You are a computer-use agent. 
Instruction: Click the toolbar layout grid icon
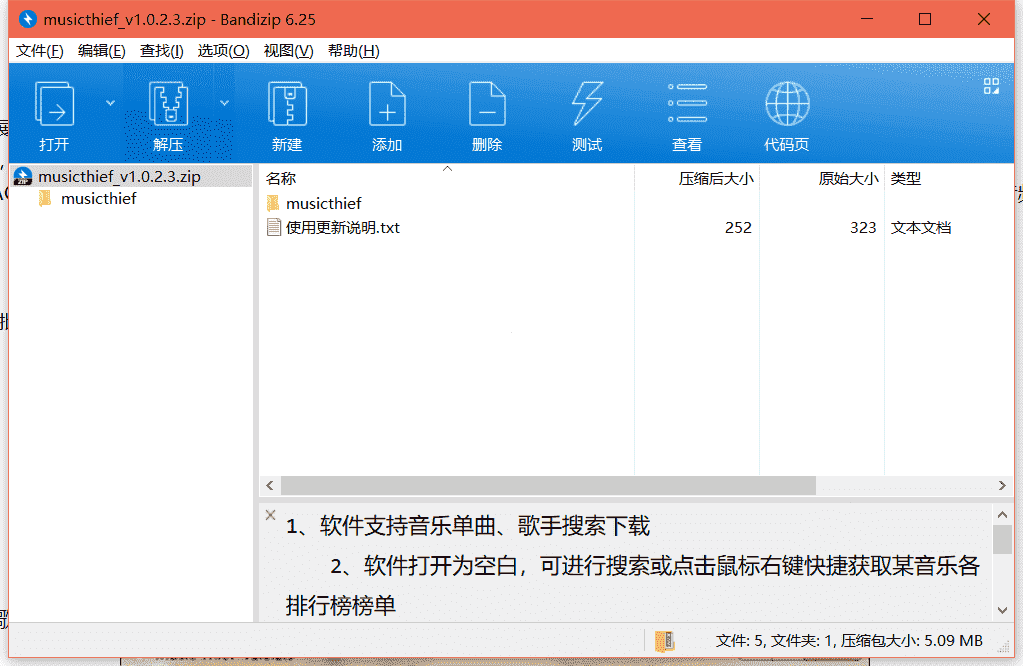[x=991, y=86]
